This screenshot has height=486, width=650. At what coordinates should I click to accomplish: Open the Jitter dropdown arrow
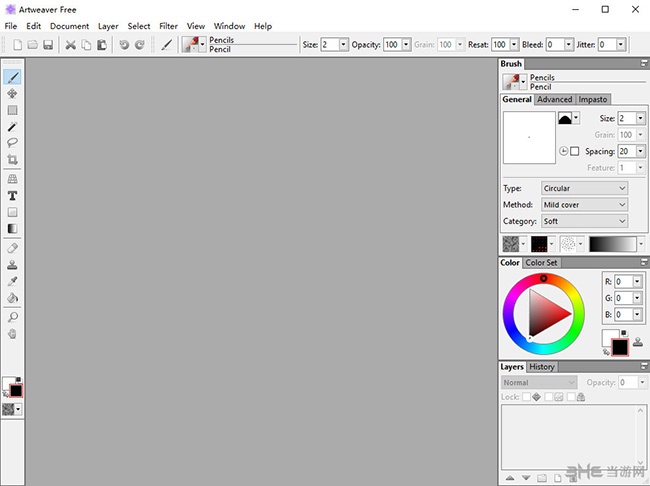(x=621, y=45)
